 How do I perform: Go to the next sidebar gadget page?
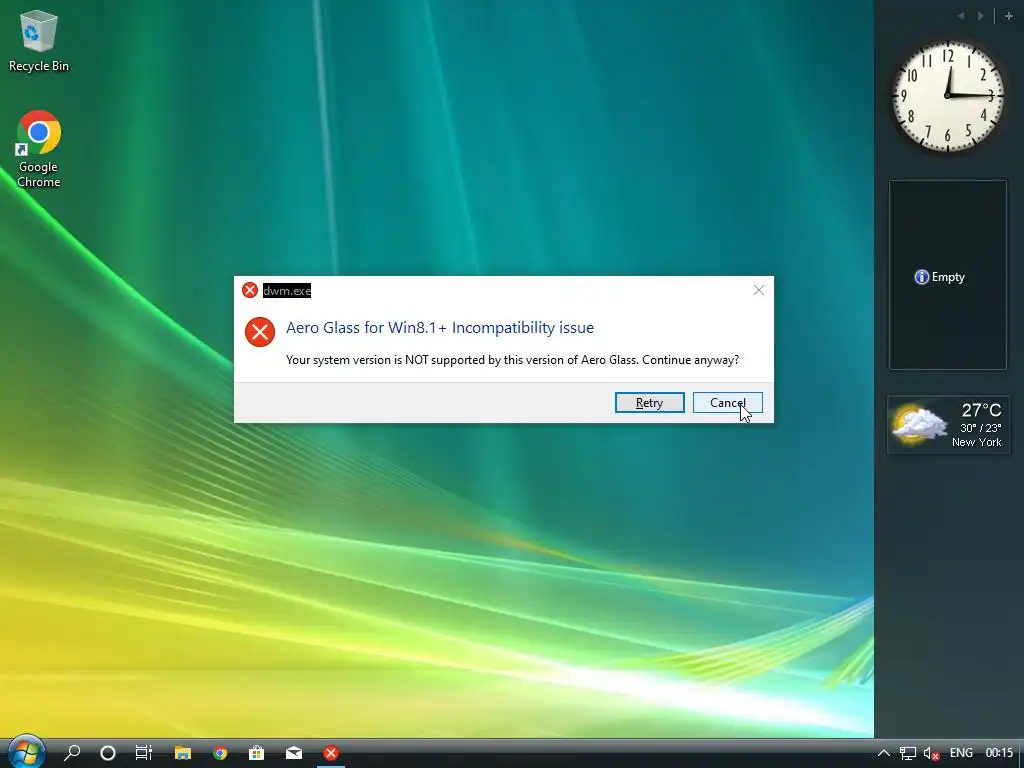[981, 16]
